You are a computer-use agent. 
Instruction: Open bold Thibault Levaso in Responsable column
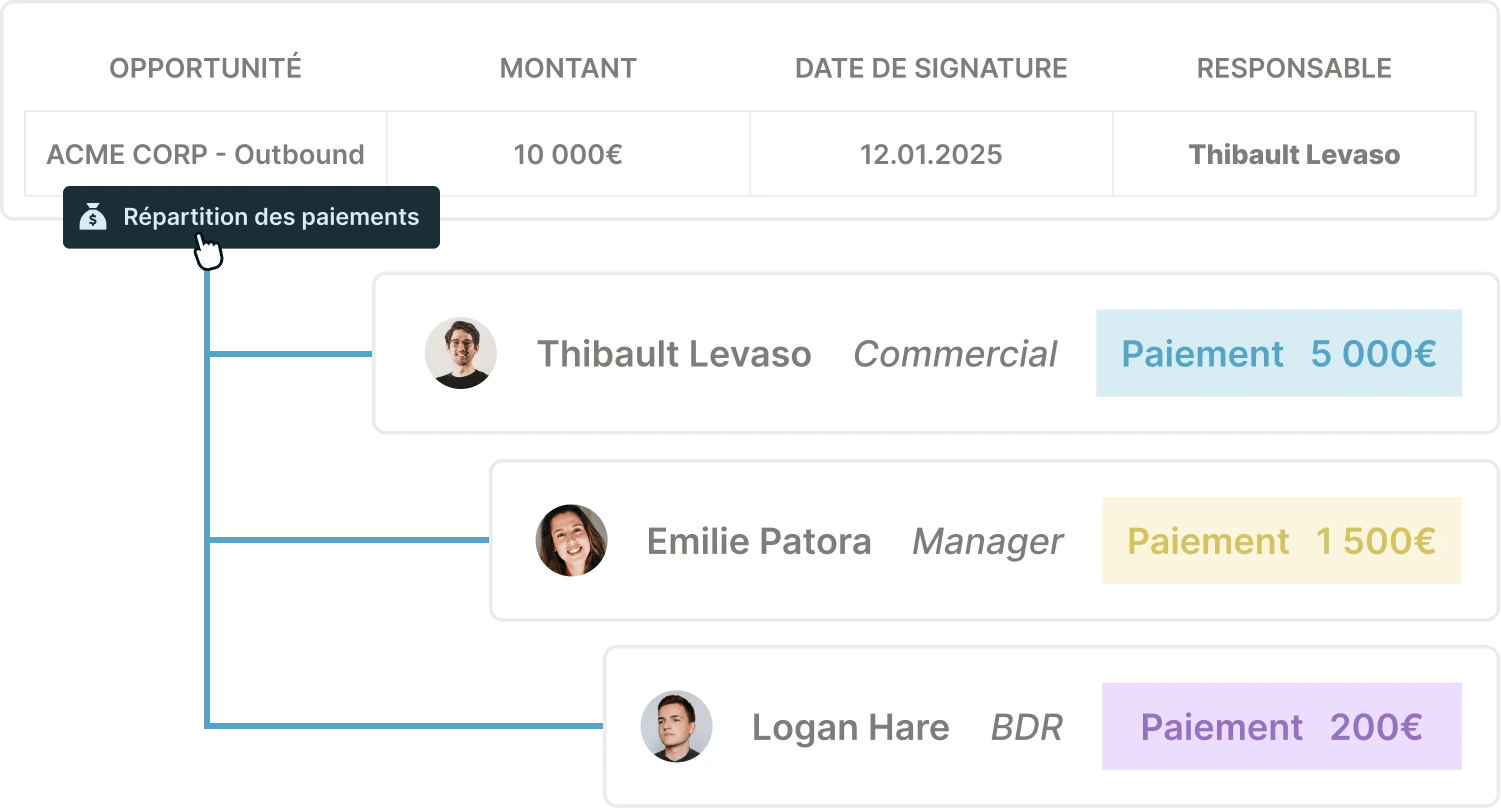(x=1294, y=154)
